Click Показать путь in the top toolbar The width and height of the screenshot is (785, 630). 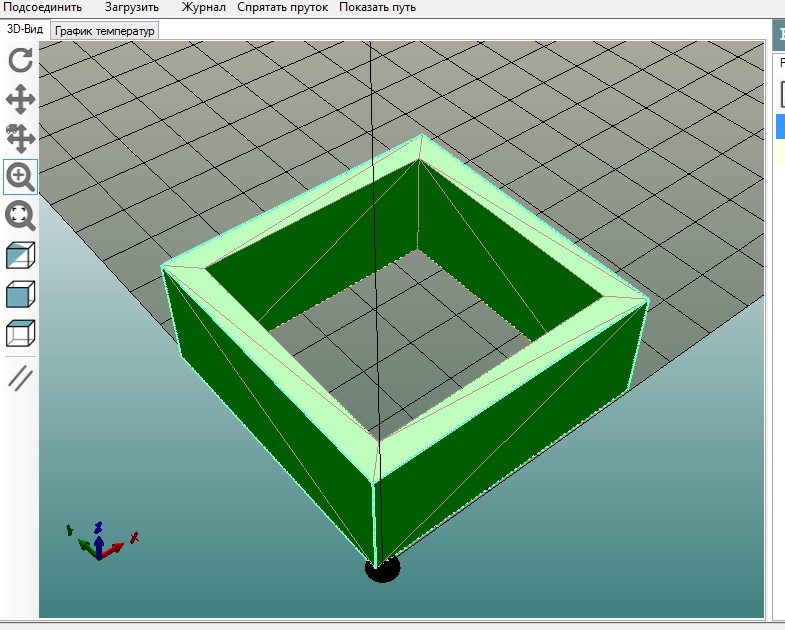coord(377,8)
